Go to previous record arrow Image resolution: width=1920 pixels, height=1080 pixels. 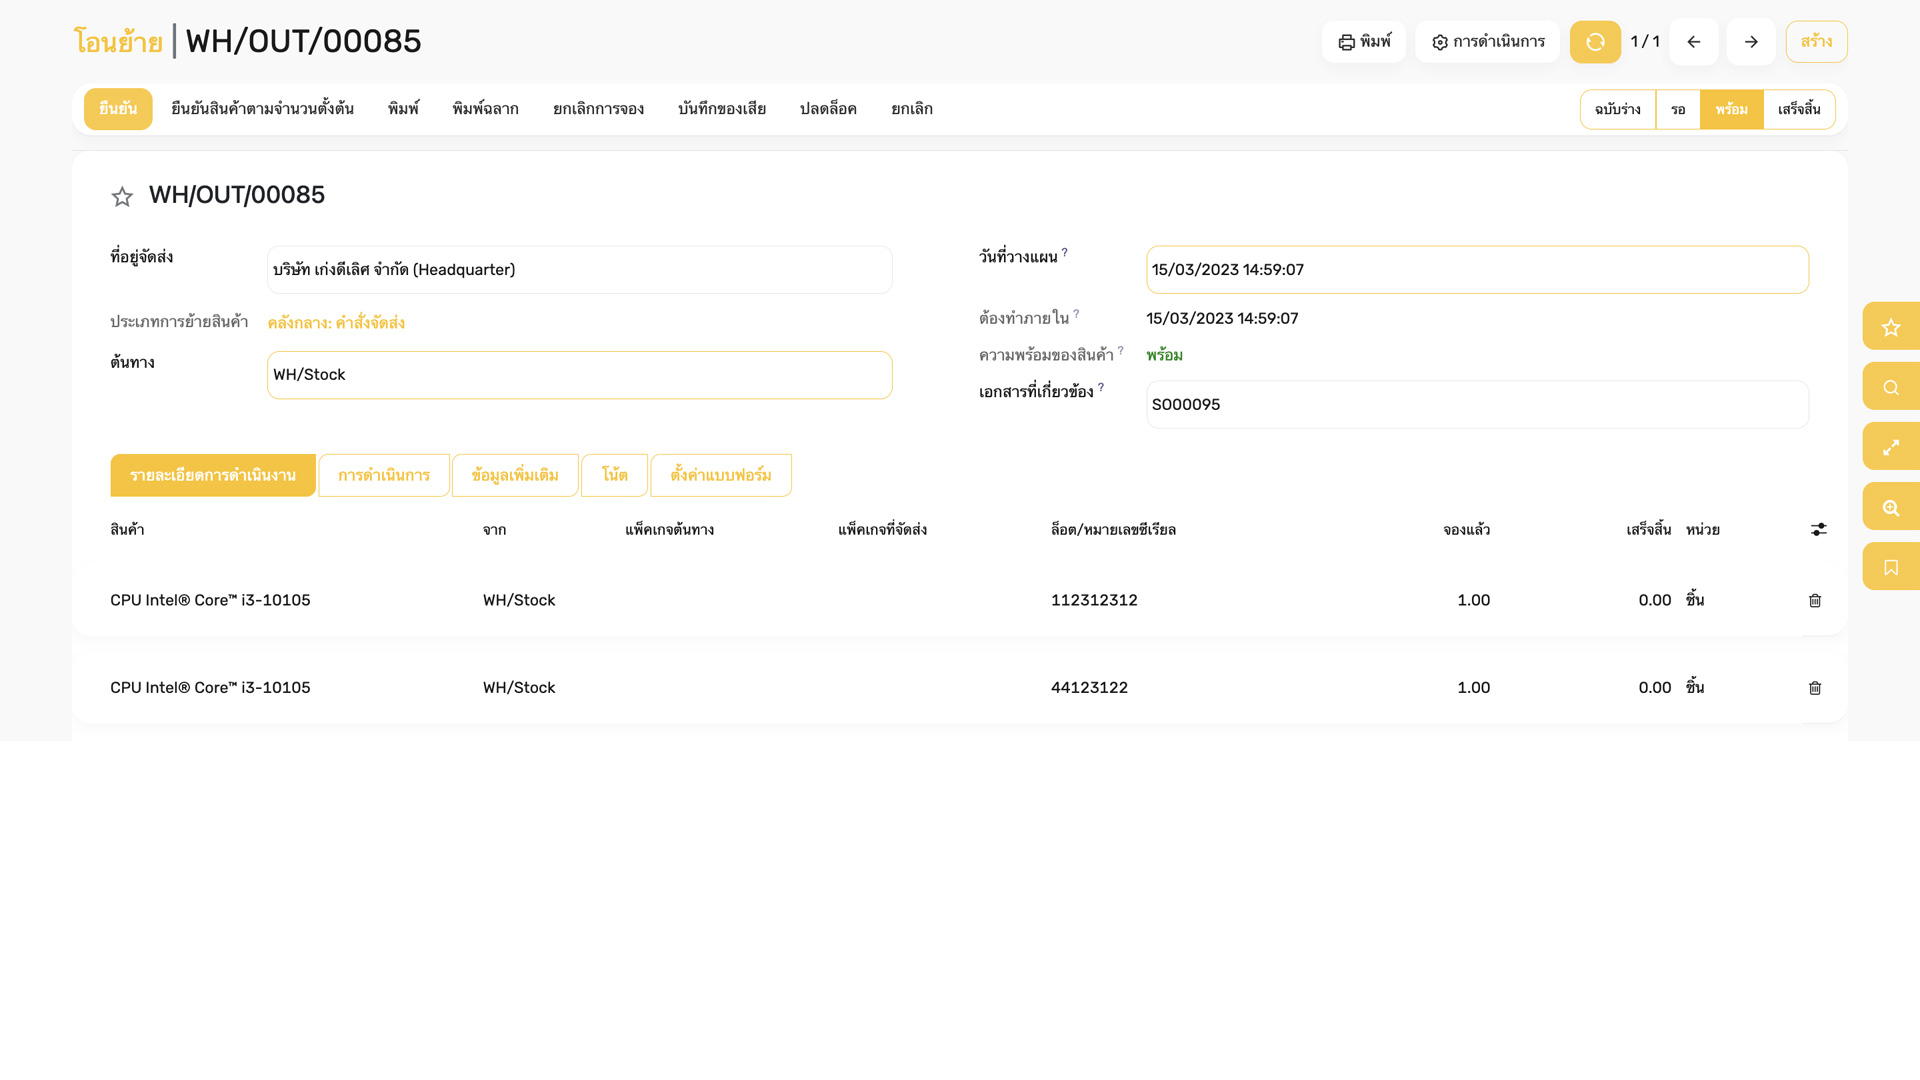click(1693, 42)
